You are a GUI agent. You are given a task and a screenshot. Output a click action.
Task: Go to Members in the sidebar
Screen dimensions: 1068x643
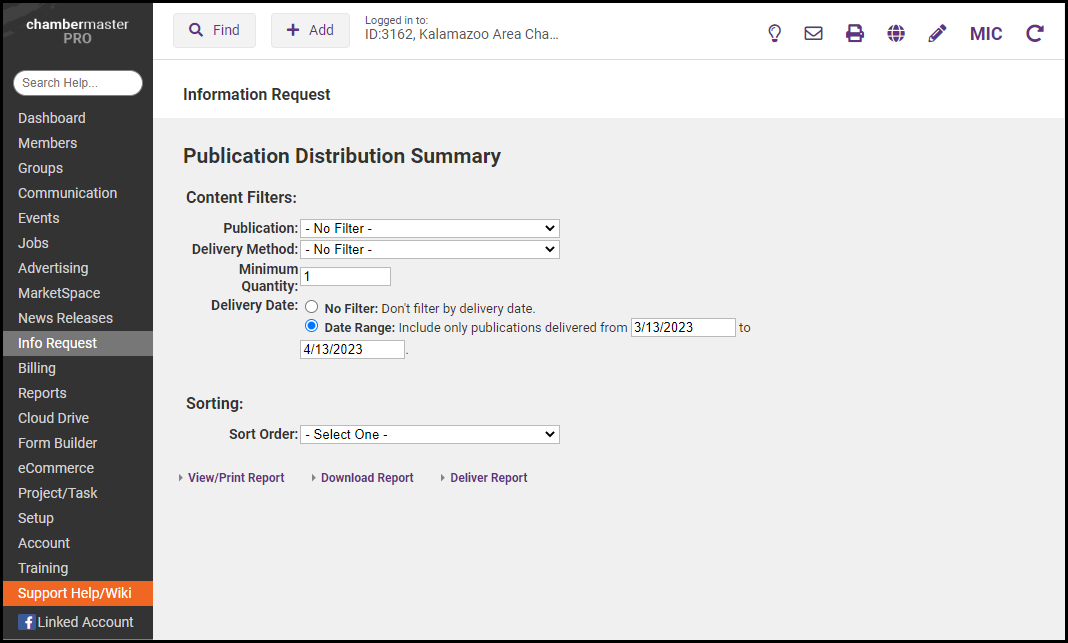tap(47, 143)
